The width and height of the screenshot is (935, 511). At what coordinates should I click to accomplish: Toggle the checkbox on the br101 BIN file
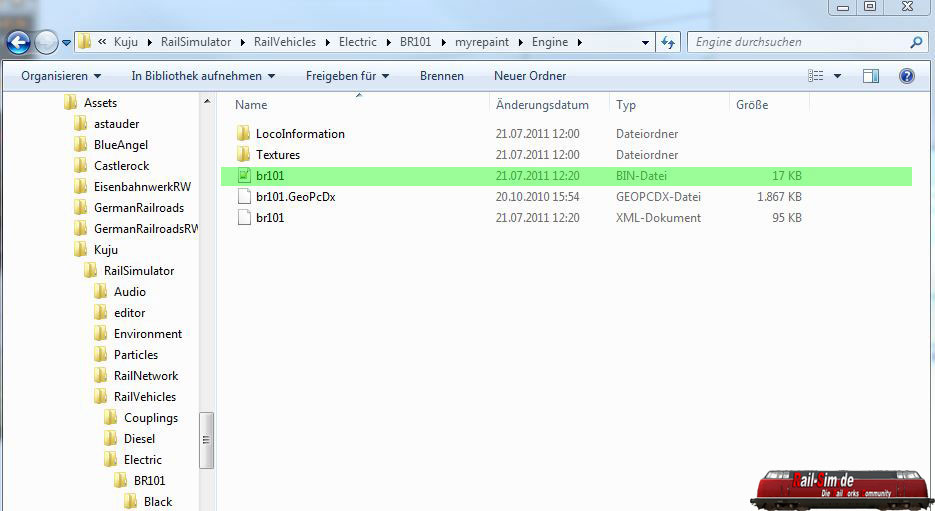[x=244, y=175]
